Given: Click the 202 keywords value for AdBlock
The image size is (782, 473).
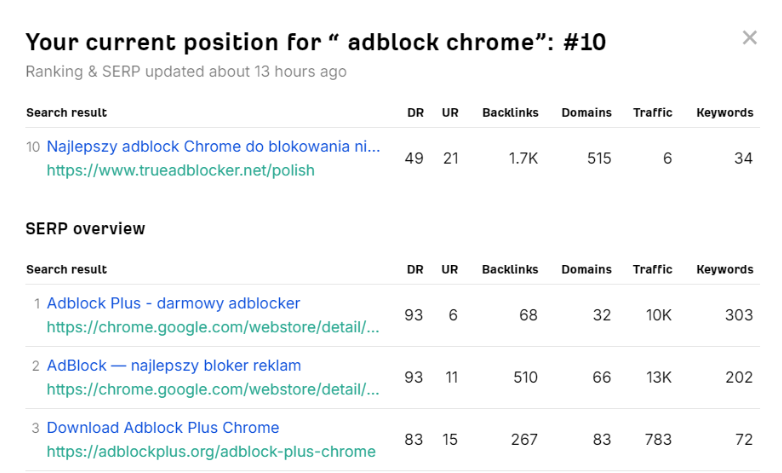Looking at the screenshot, I should (x=739, y=378).
